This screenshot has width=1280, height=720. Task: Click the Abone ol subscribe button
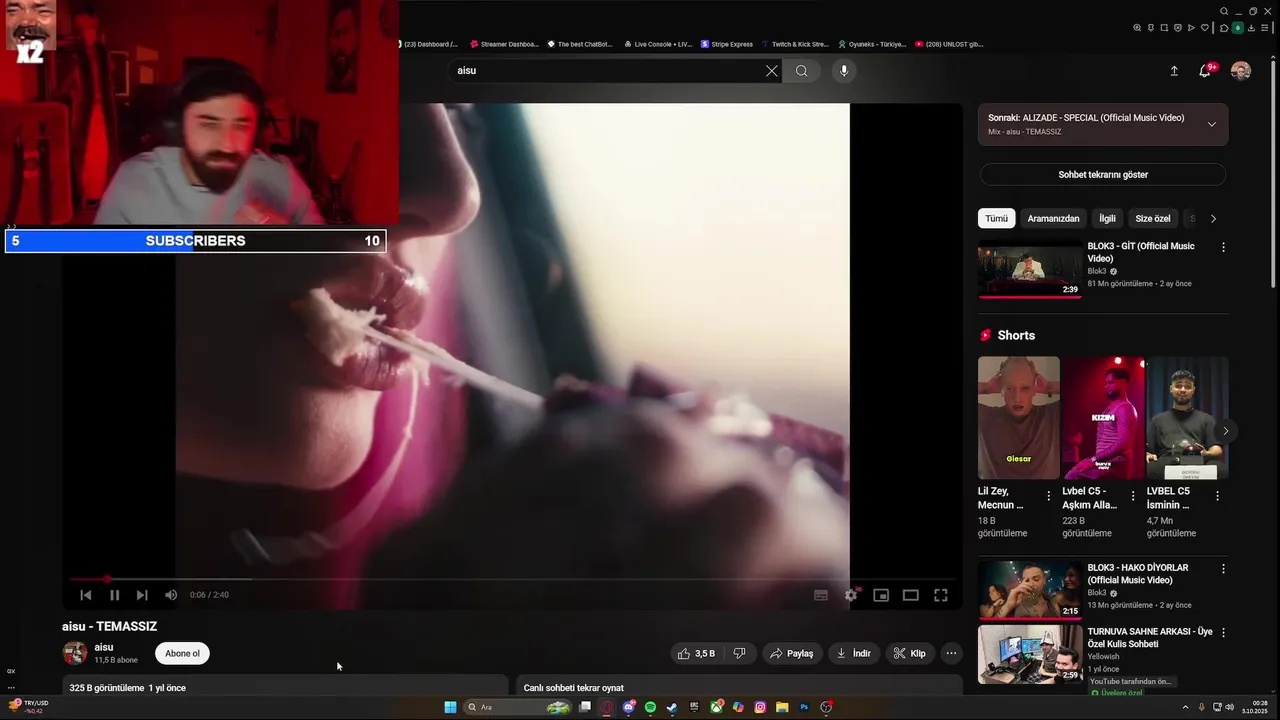tap(182, 654)
